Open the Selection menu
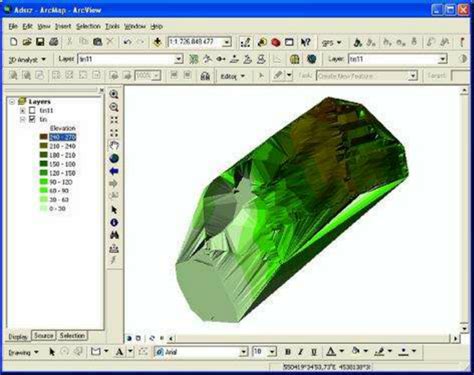The width and height of the screenshot is (474, 375). pos(88,26)
